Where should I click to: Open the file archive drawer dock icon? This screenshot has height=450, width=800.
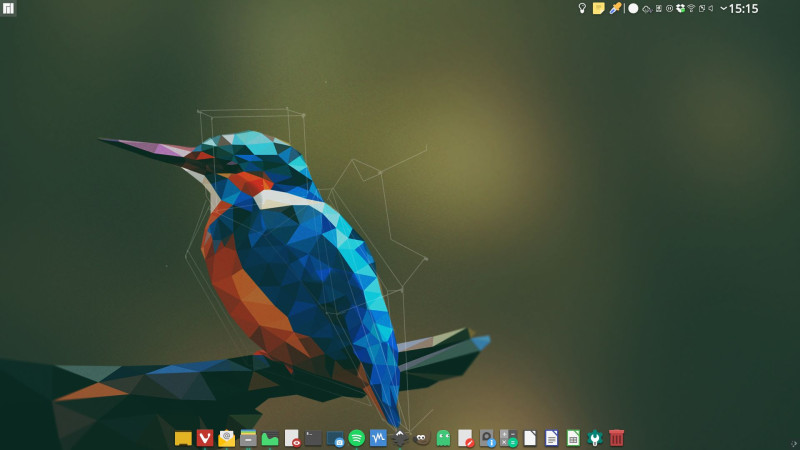click(248, 438)
